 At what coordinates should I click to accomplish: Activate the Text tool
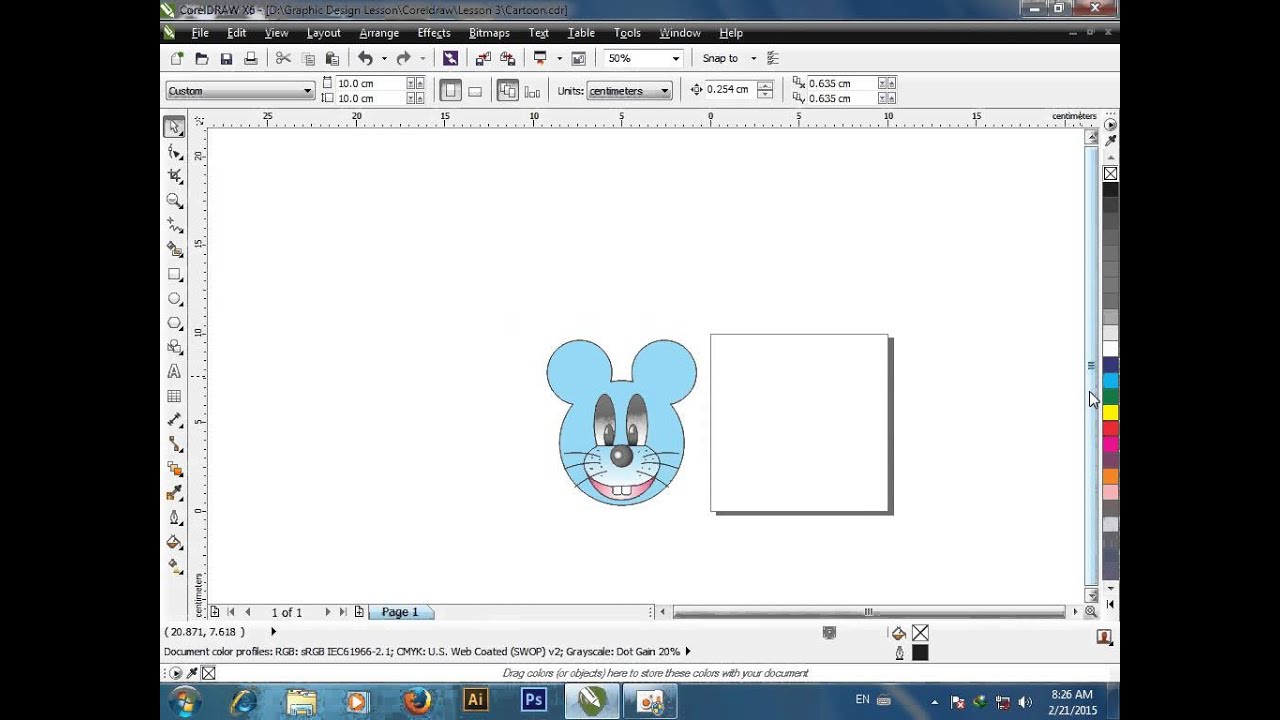(x=175, y=372)
